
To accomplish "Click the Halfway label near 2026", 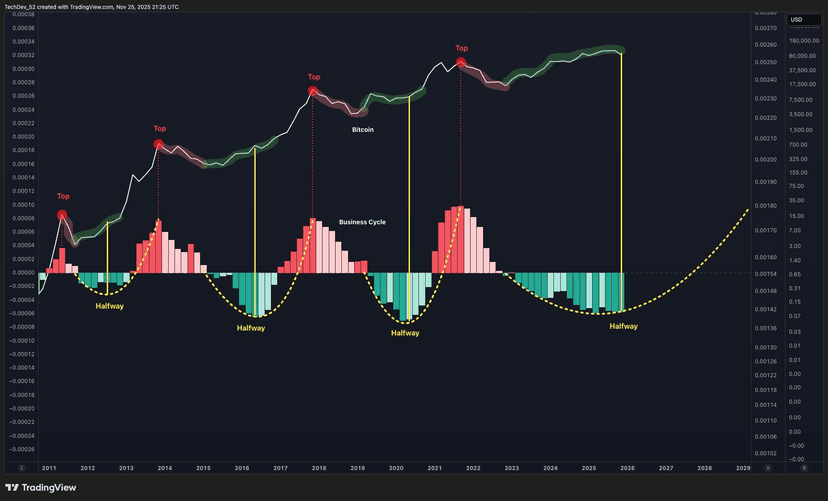I will (624, 326).
